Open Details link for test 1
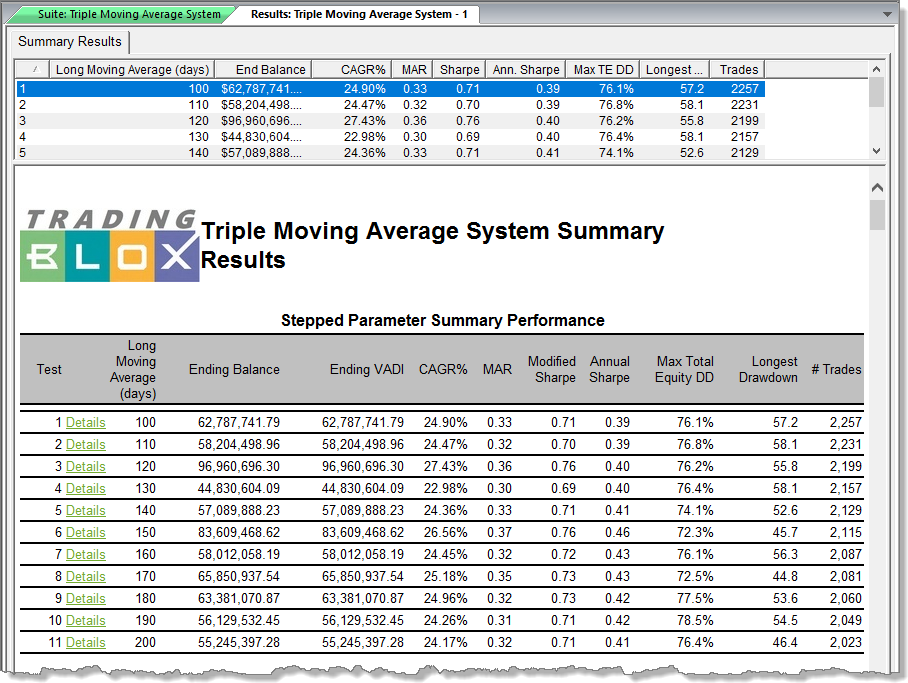The width and height of the screenshot is (908, 683). tap(85, 423)
